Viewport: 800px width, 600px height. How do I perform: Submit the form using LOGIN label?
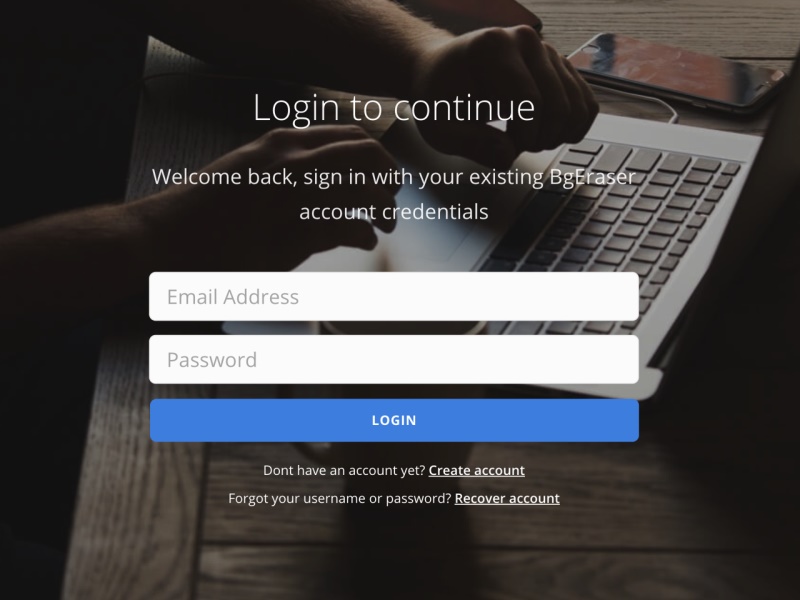click(394, 420)
